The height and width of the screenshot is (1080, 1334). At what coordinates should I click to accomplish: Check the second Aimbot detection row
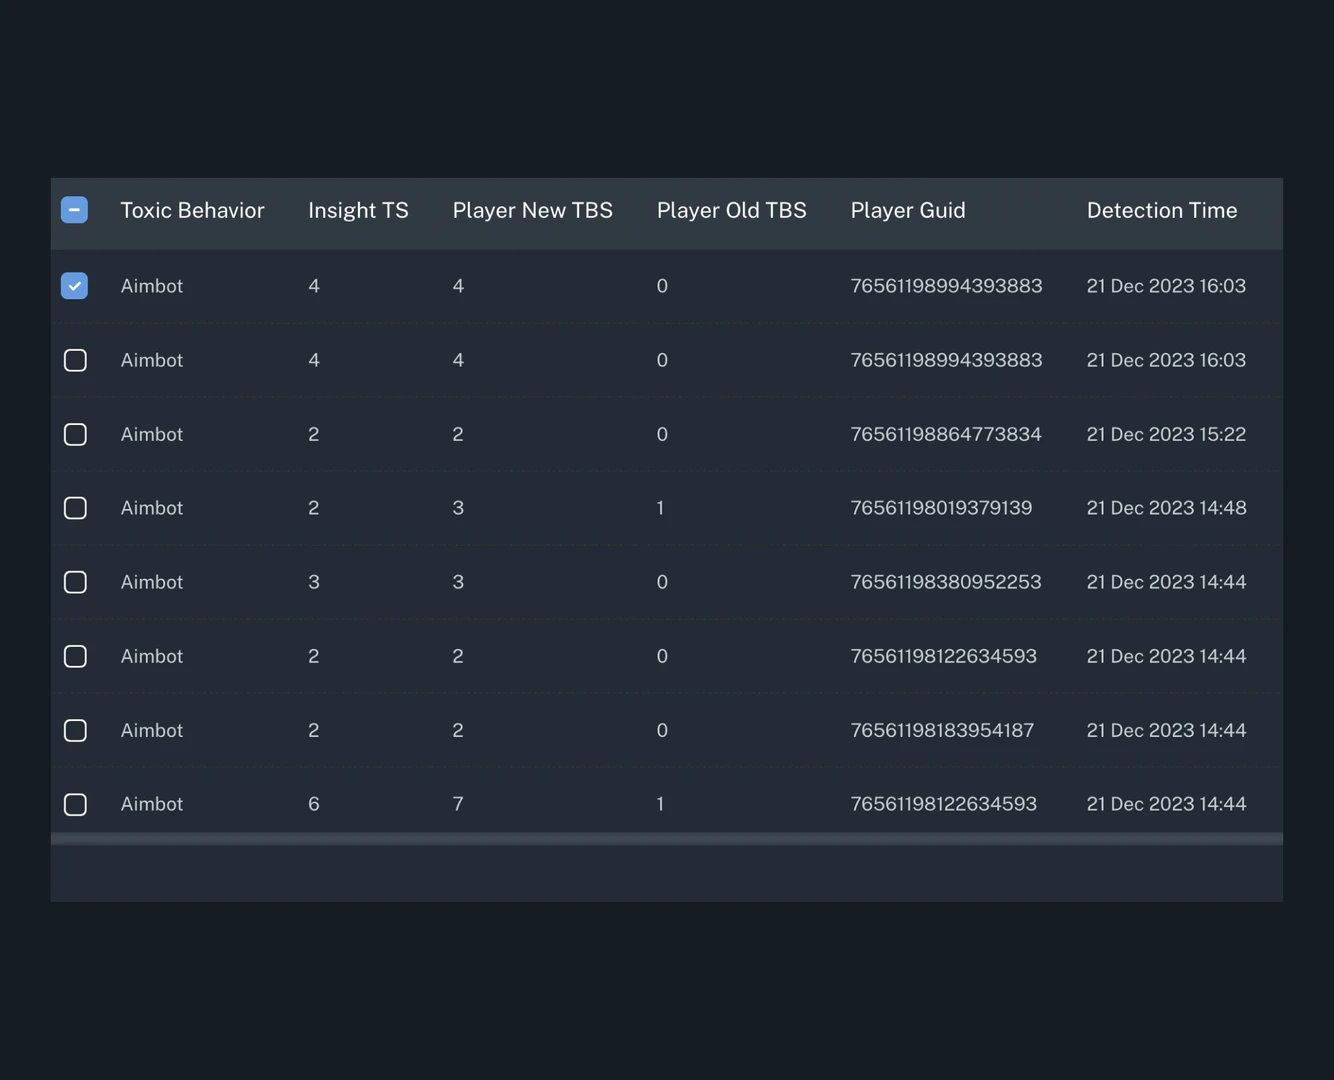[74, 360]
